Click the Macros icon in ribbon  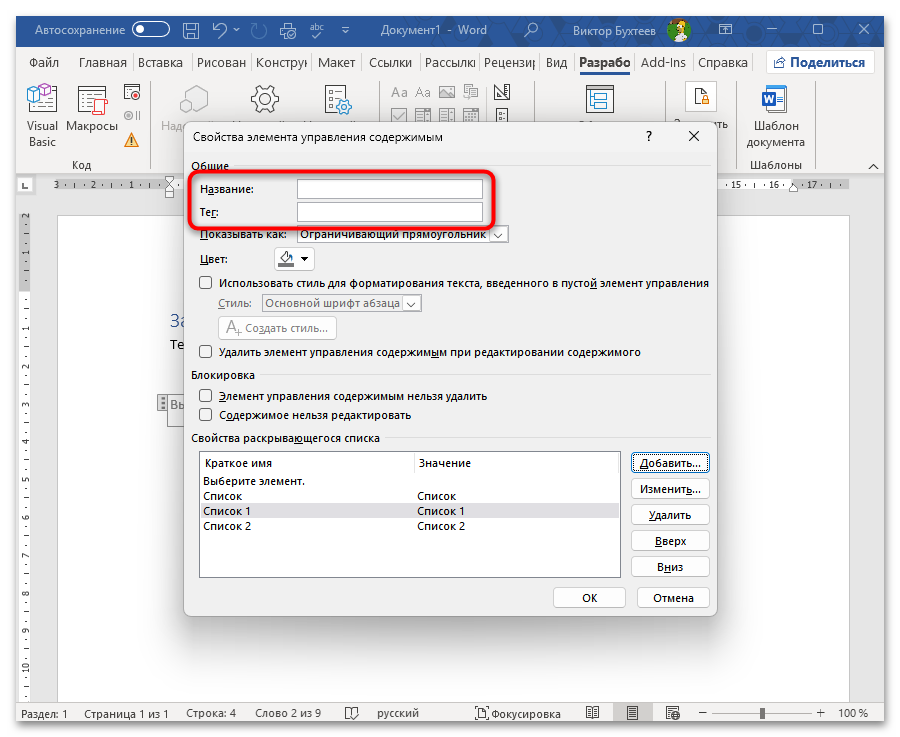92,110
